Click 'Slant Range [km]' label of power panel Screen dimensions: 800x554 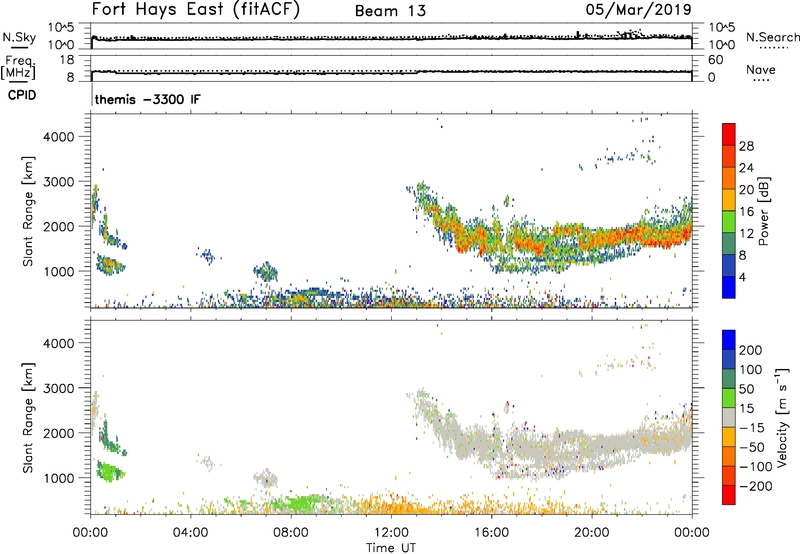point(28,211)
